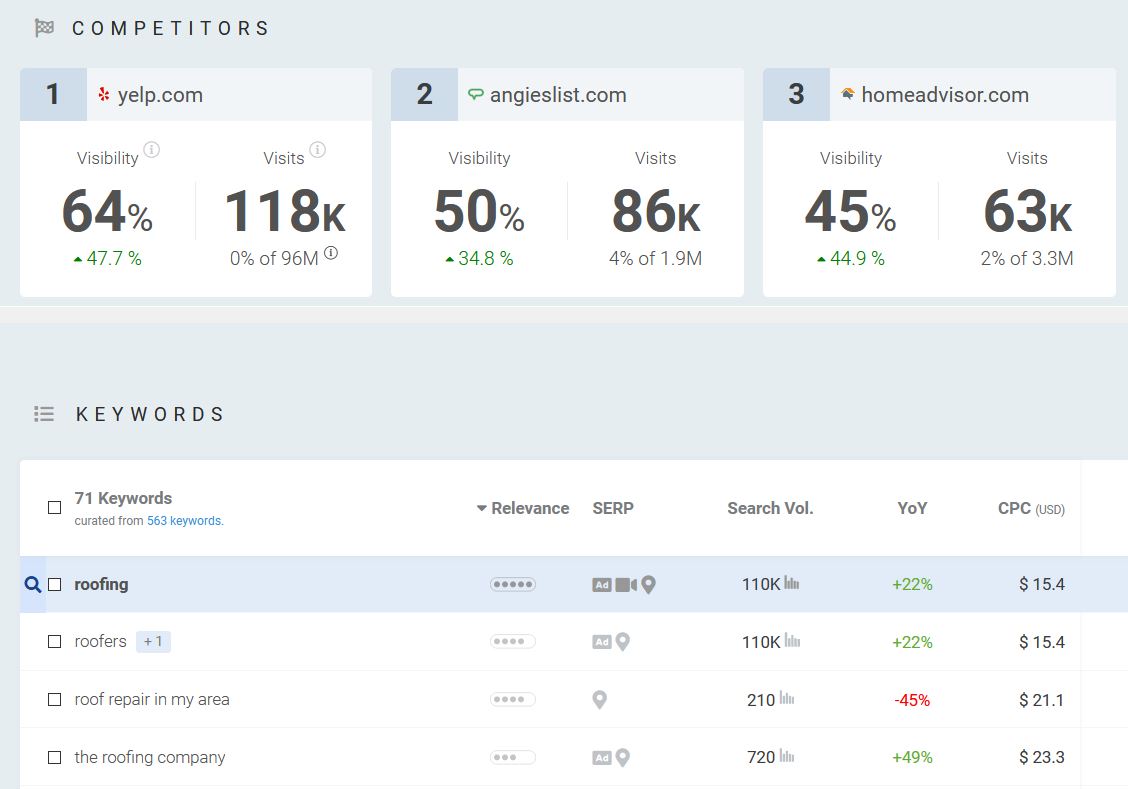Click the 45% visibility value for homeadvisor.com
Image resolution: width=1128 pixels, height=789 pixels.
(850, 211)
